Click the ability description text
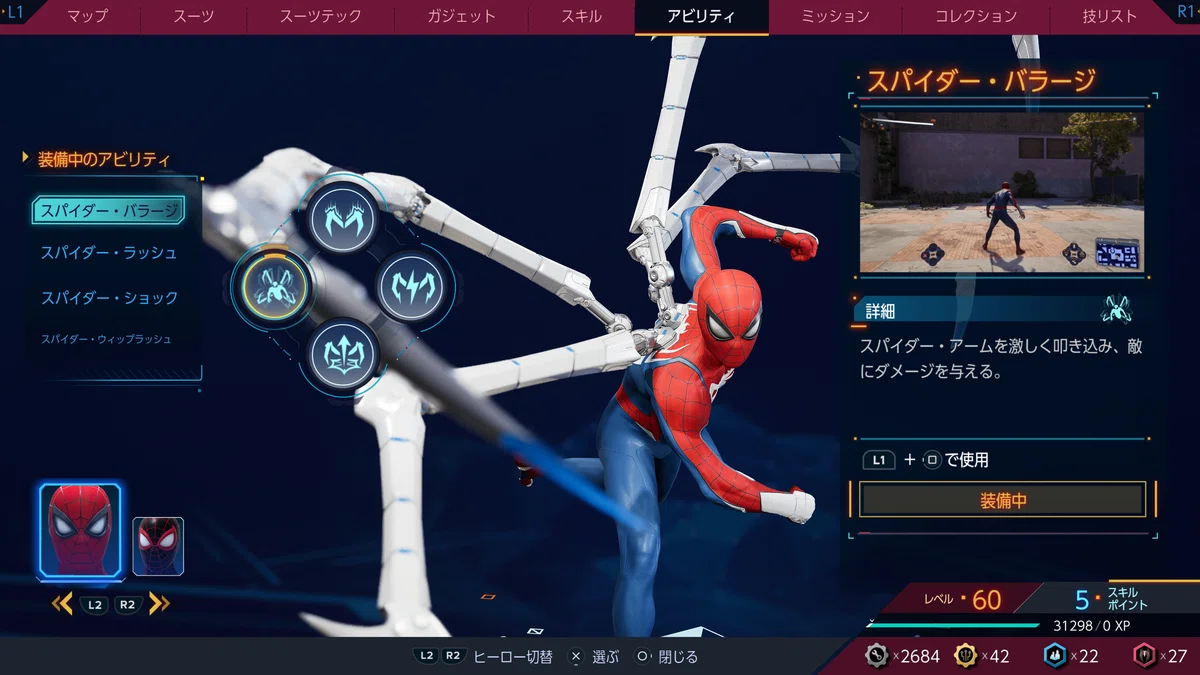This screenshot has width=1200, height=675. (x=1001, y=358)
